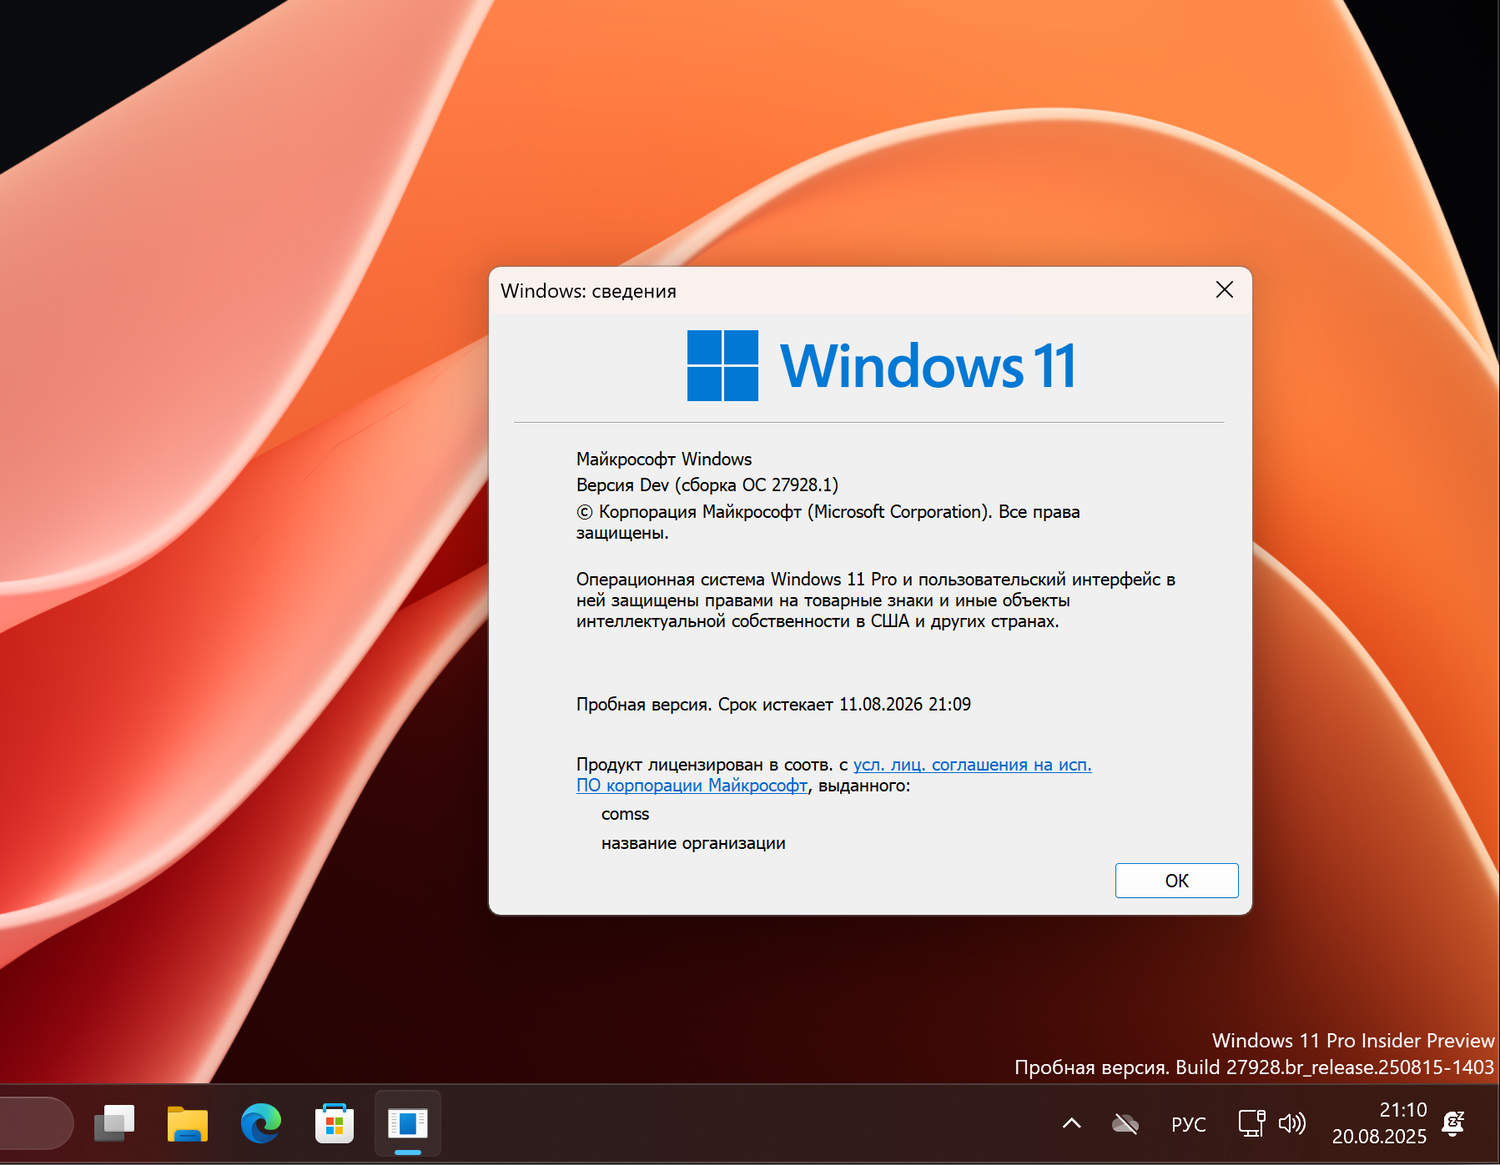1500x1165 pixels.
Task: Click the Ethernet network tray icon
Action: click(1251, 1123)
